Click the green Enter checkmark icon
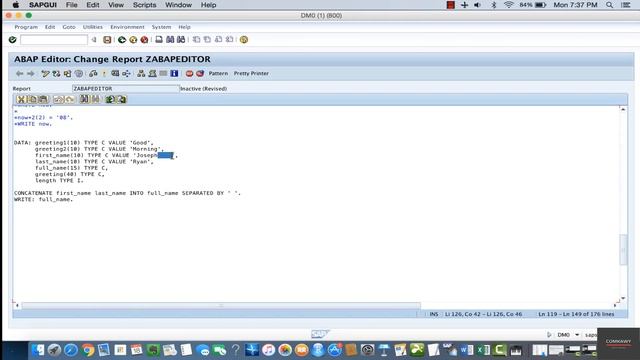Image resolution: width=640 pixels, height=360 pixels. 13,40
